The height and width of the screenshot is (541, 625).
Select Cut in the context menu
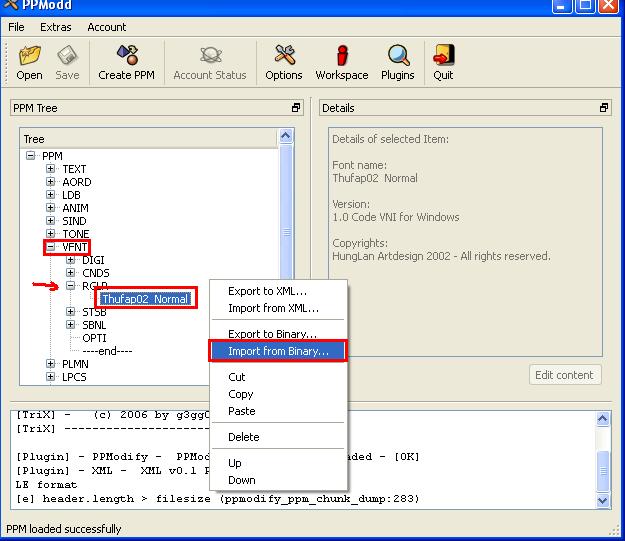point(278,377)
